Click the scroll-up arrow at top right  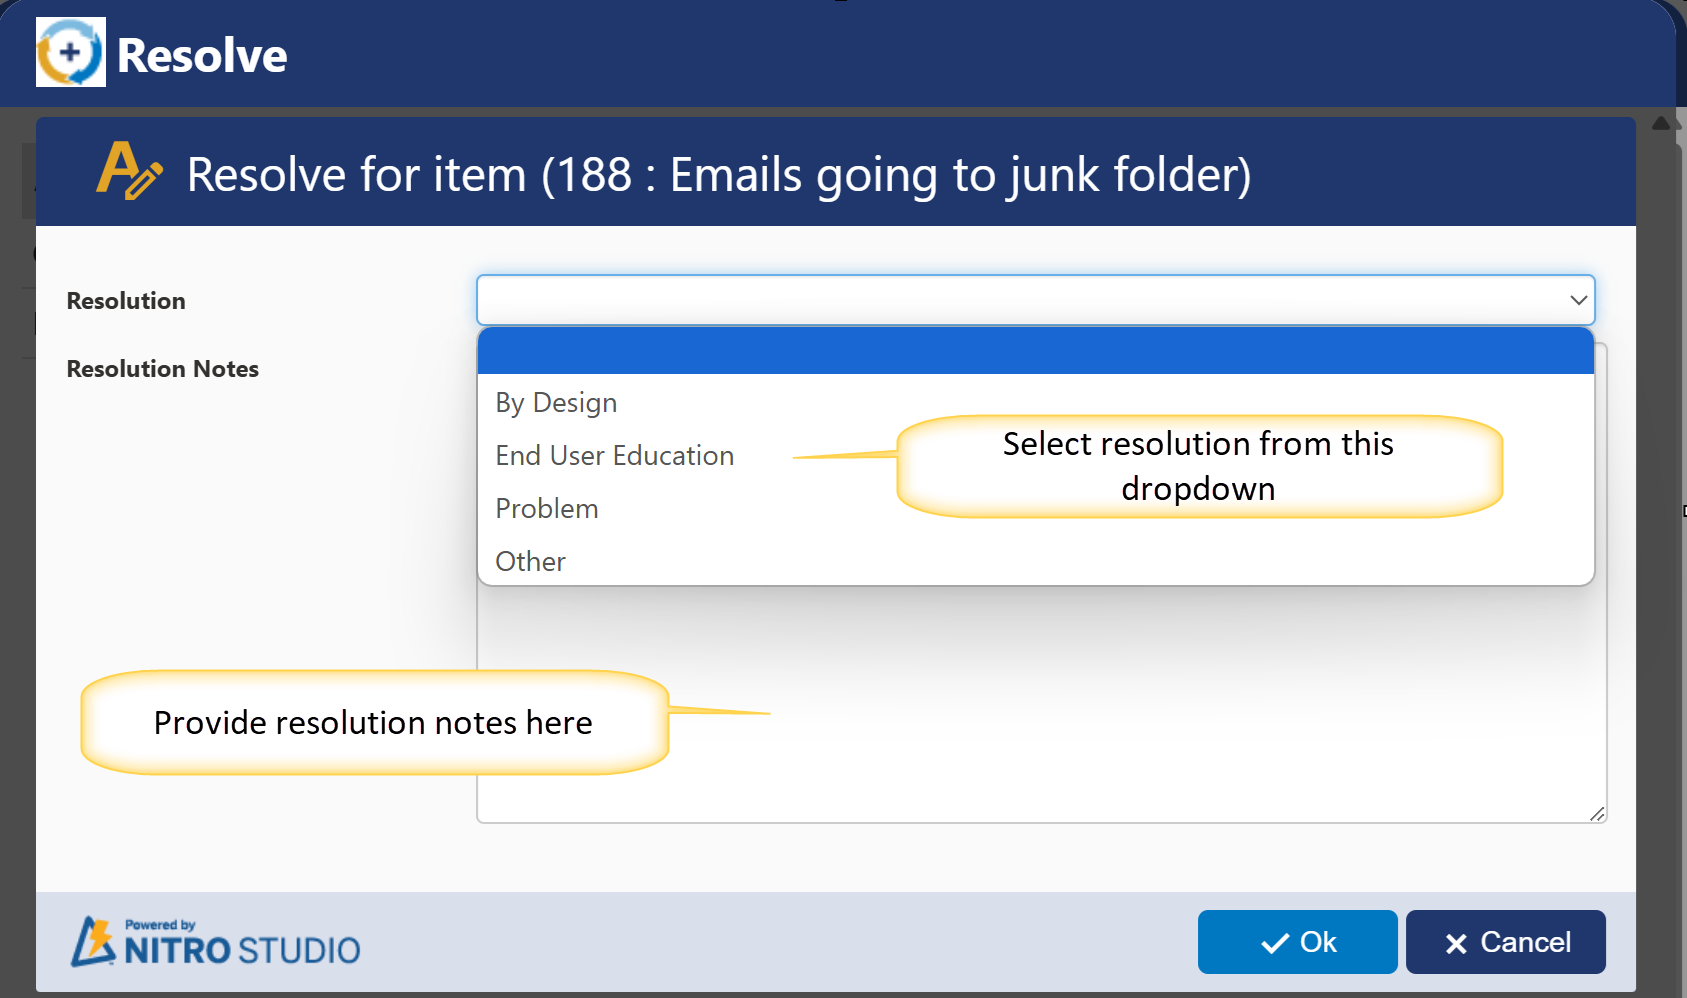coord(1661,123)
